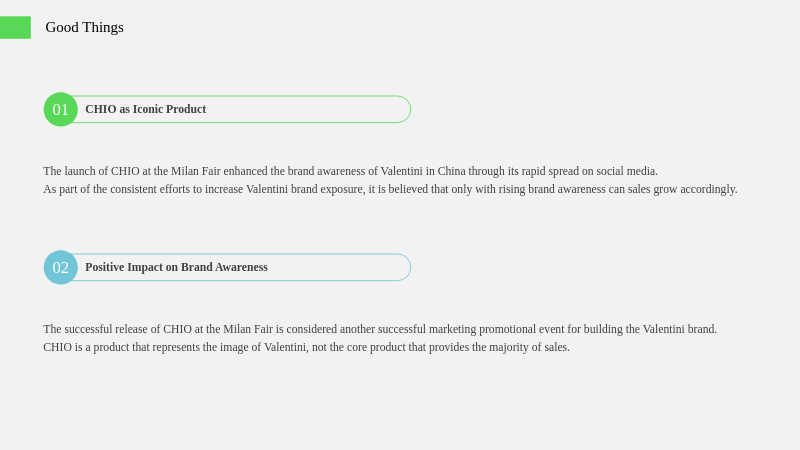Click the green 01 circle badge
Image resolution: width=800 pixels, height=450 pixels.
(x=61, y=109)
